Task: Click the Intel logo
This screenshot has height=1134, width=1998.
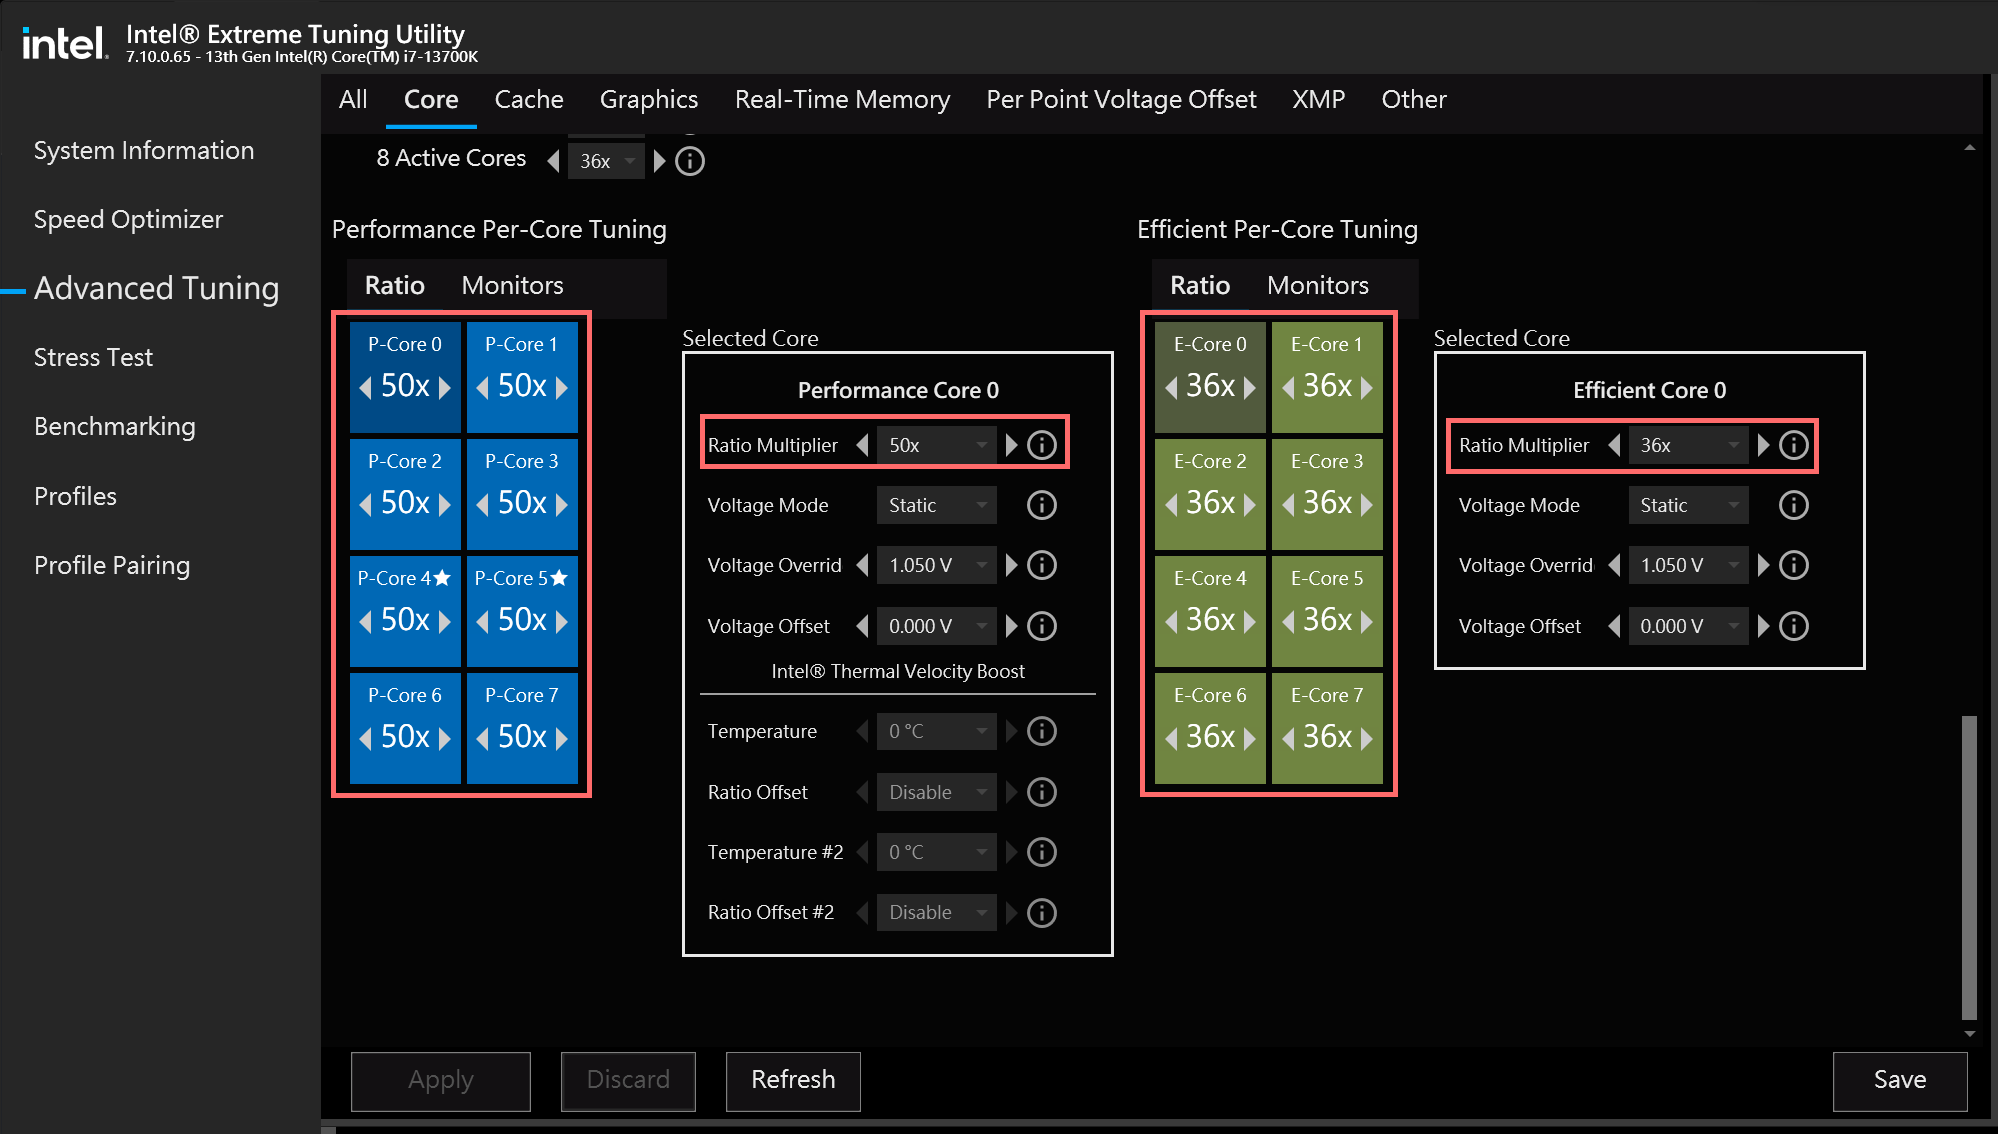Action: tap(64, 43)
